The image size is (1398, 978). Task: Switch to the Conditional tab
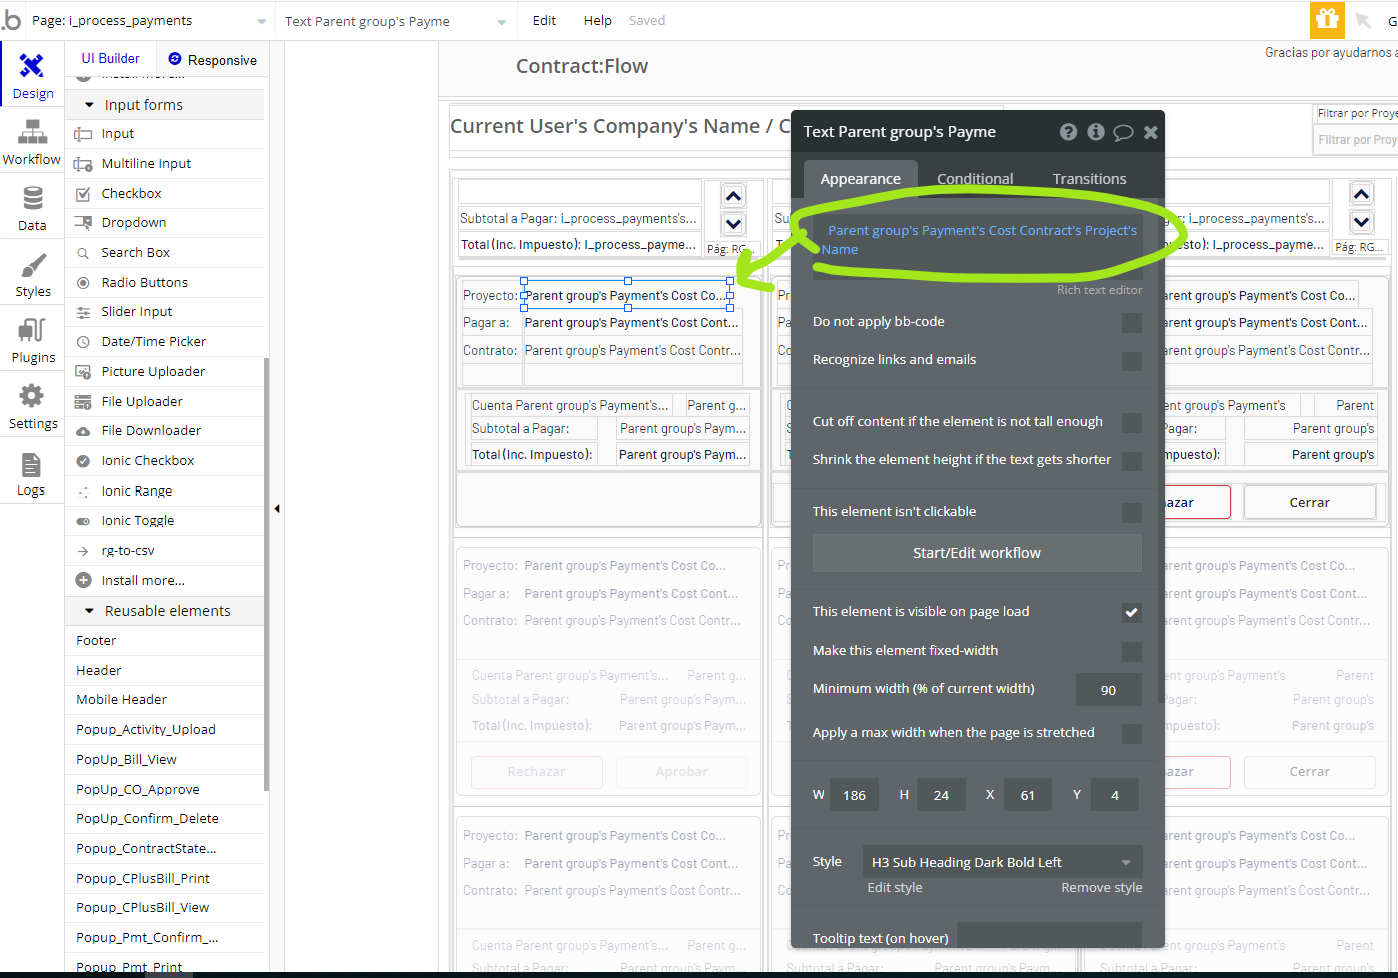point(975,179)
